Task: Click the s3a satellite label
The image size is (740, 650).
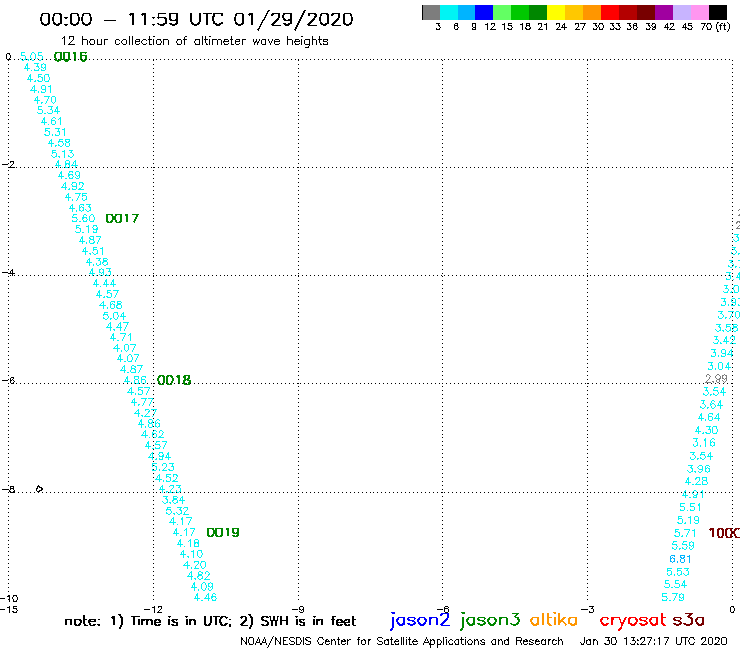Action: tap(689, 620)
